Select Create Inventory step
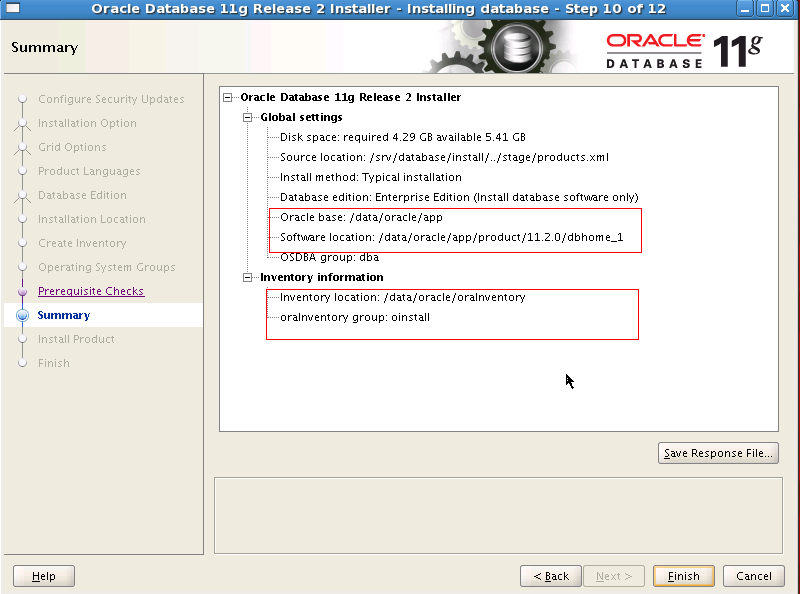This screenshot has height=594, width=800. pos(82,243)
